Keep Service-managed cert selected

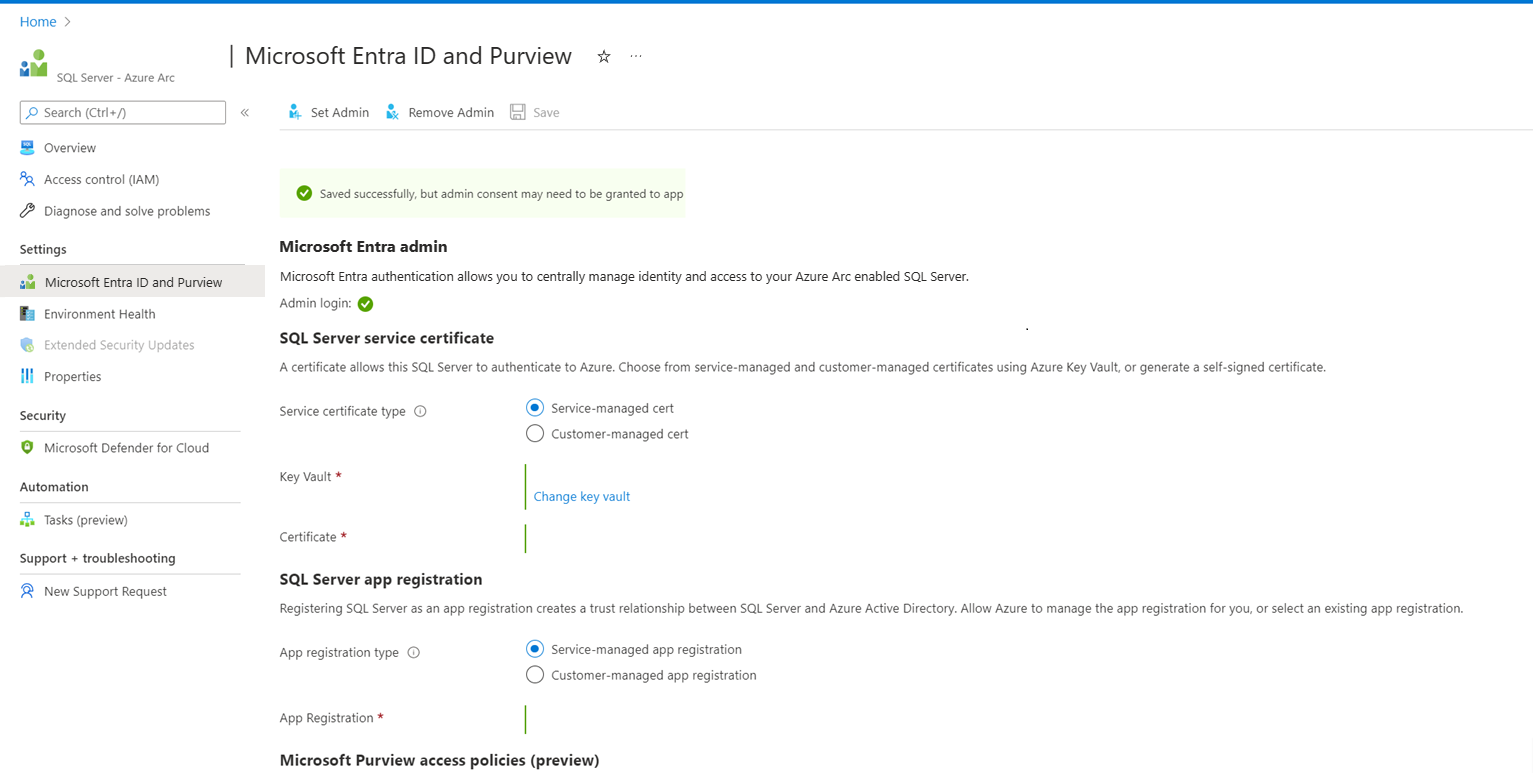pos(535,407)
